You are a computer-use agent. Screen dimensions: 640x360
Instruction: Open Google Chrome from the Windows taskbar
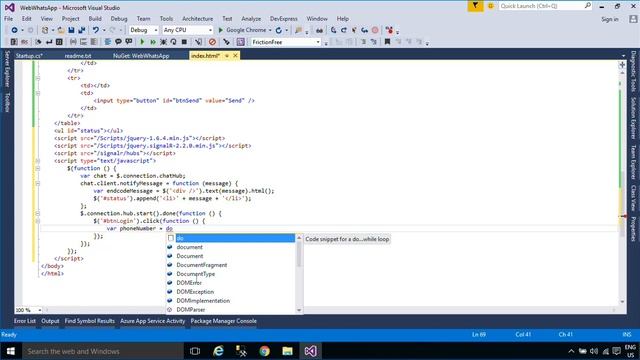[264, 351]
